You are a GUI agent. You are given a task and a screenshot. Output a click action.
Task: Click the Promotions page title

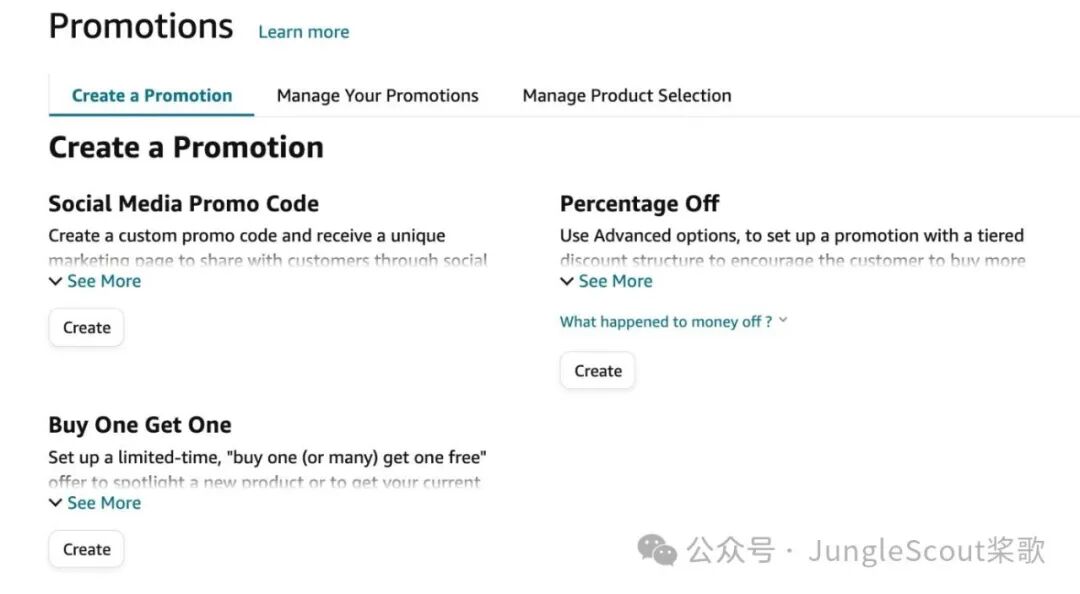coord(141,27)
